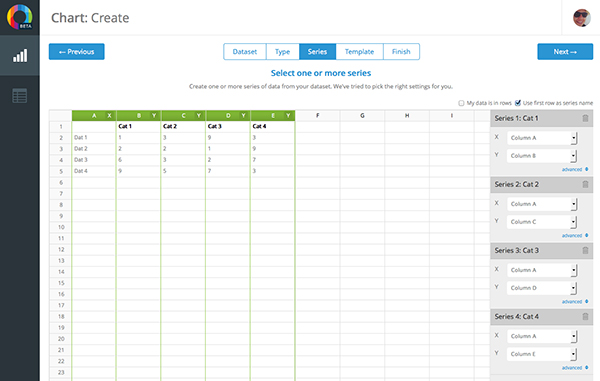The image size is (600, 381).
Task: Open Series 4 Y dropdown (Column E)
Action: pyautogui.click(x=542, y=354)
